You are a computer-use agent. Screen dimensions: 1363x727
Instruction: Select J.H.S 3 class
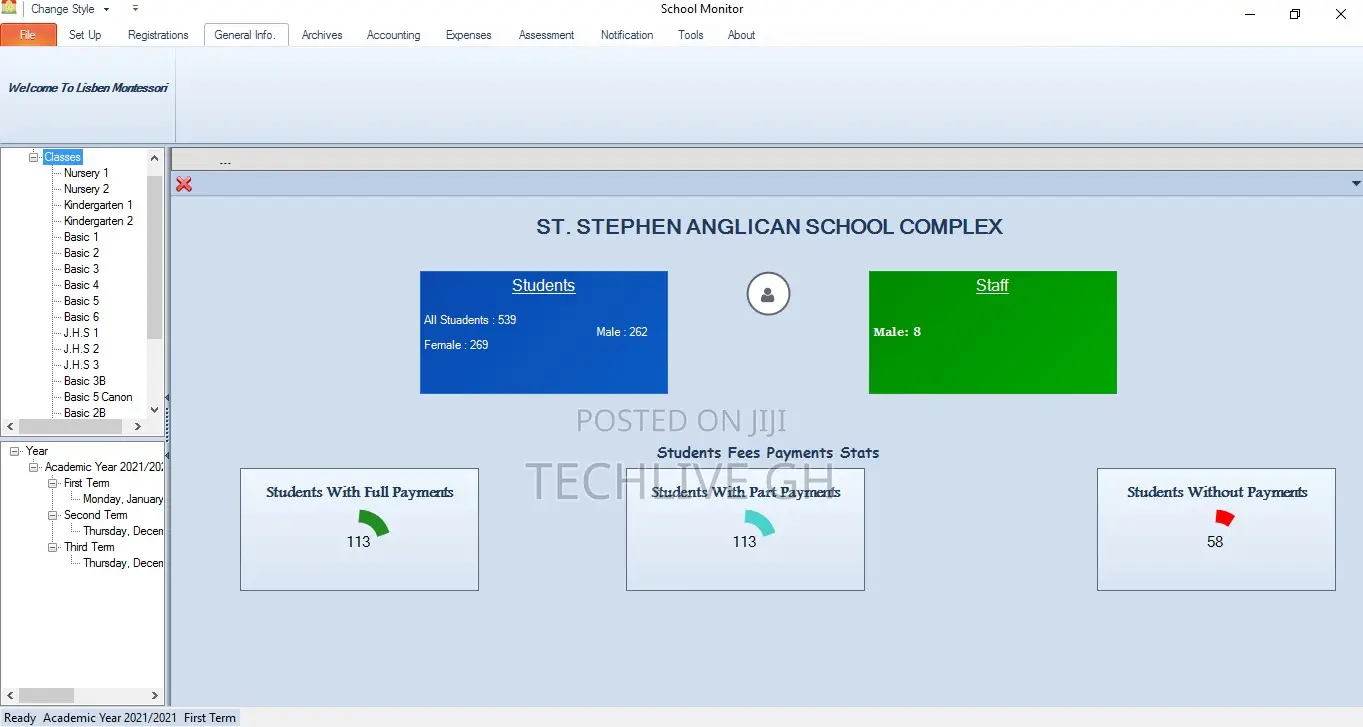click(x=81, y=365)
